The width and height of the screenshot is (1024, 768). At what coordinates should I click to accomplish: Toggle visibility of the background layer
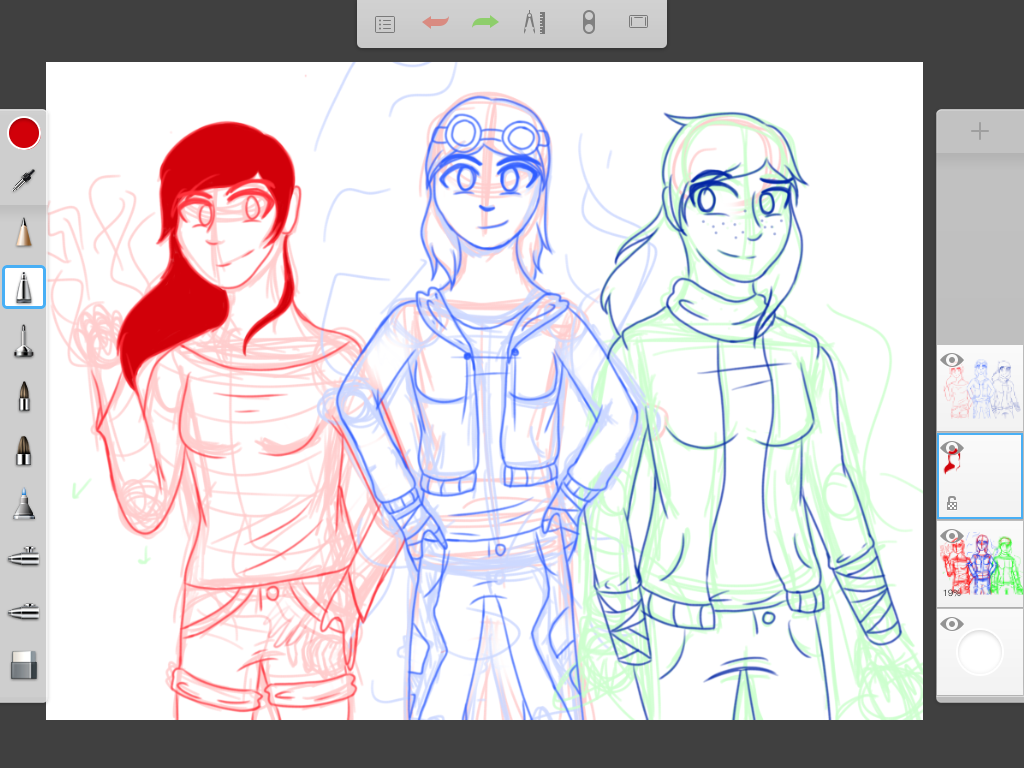(x=951, y=624)
